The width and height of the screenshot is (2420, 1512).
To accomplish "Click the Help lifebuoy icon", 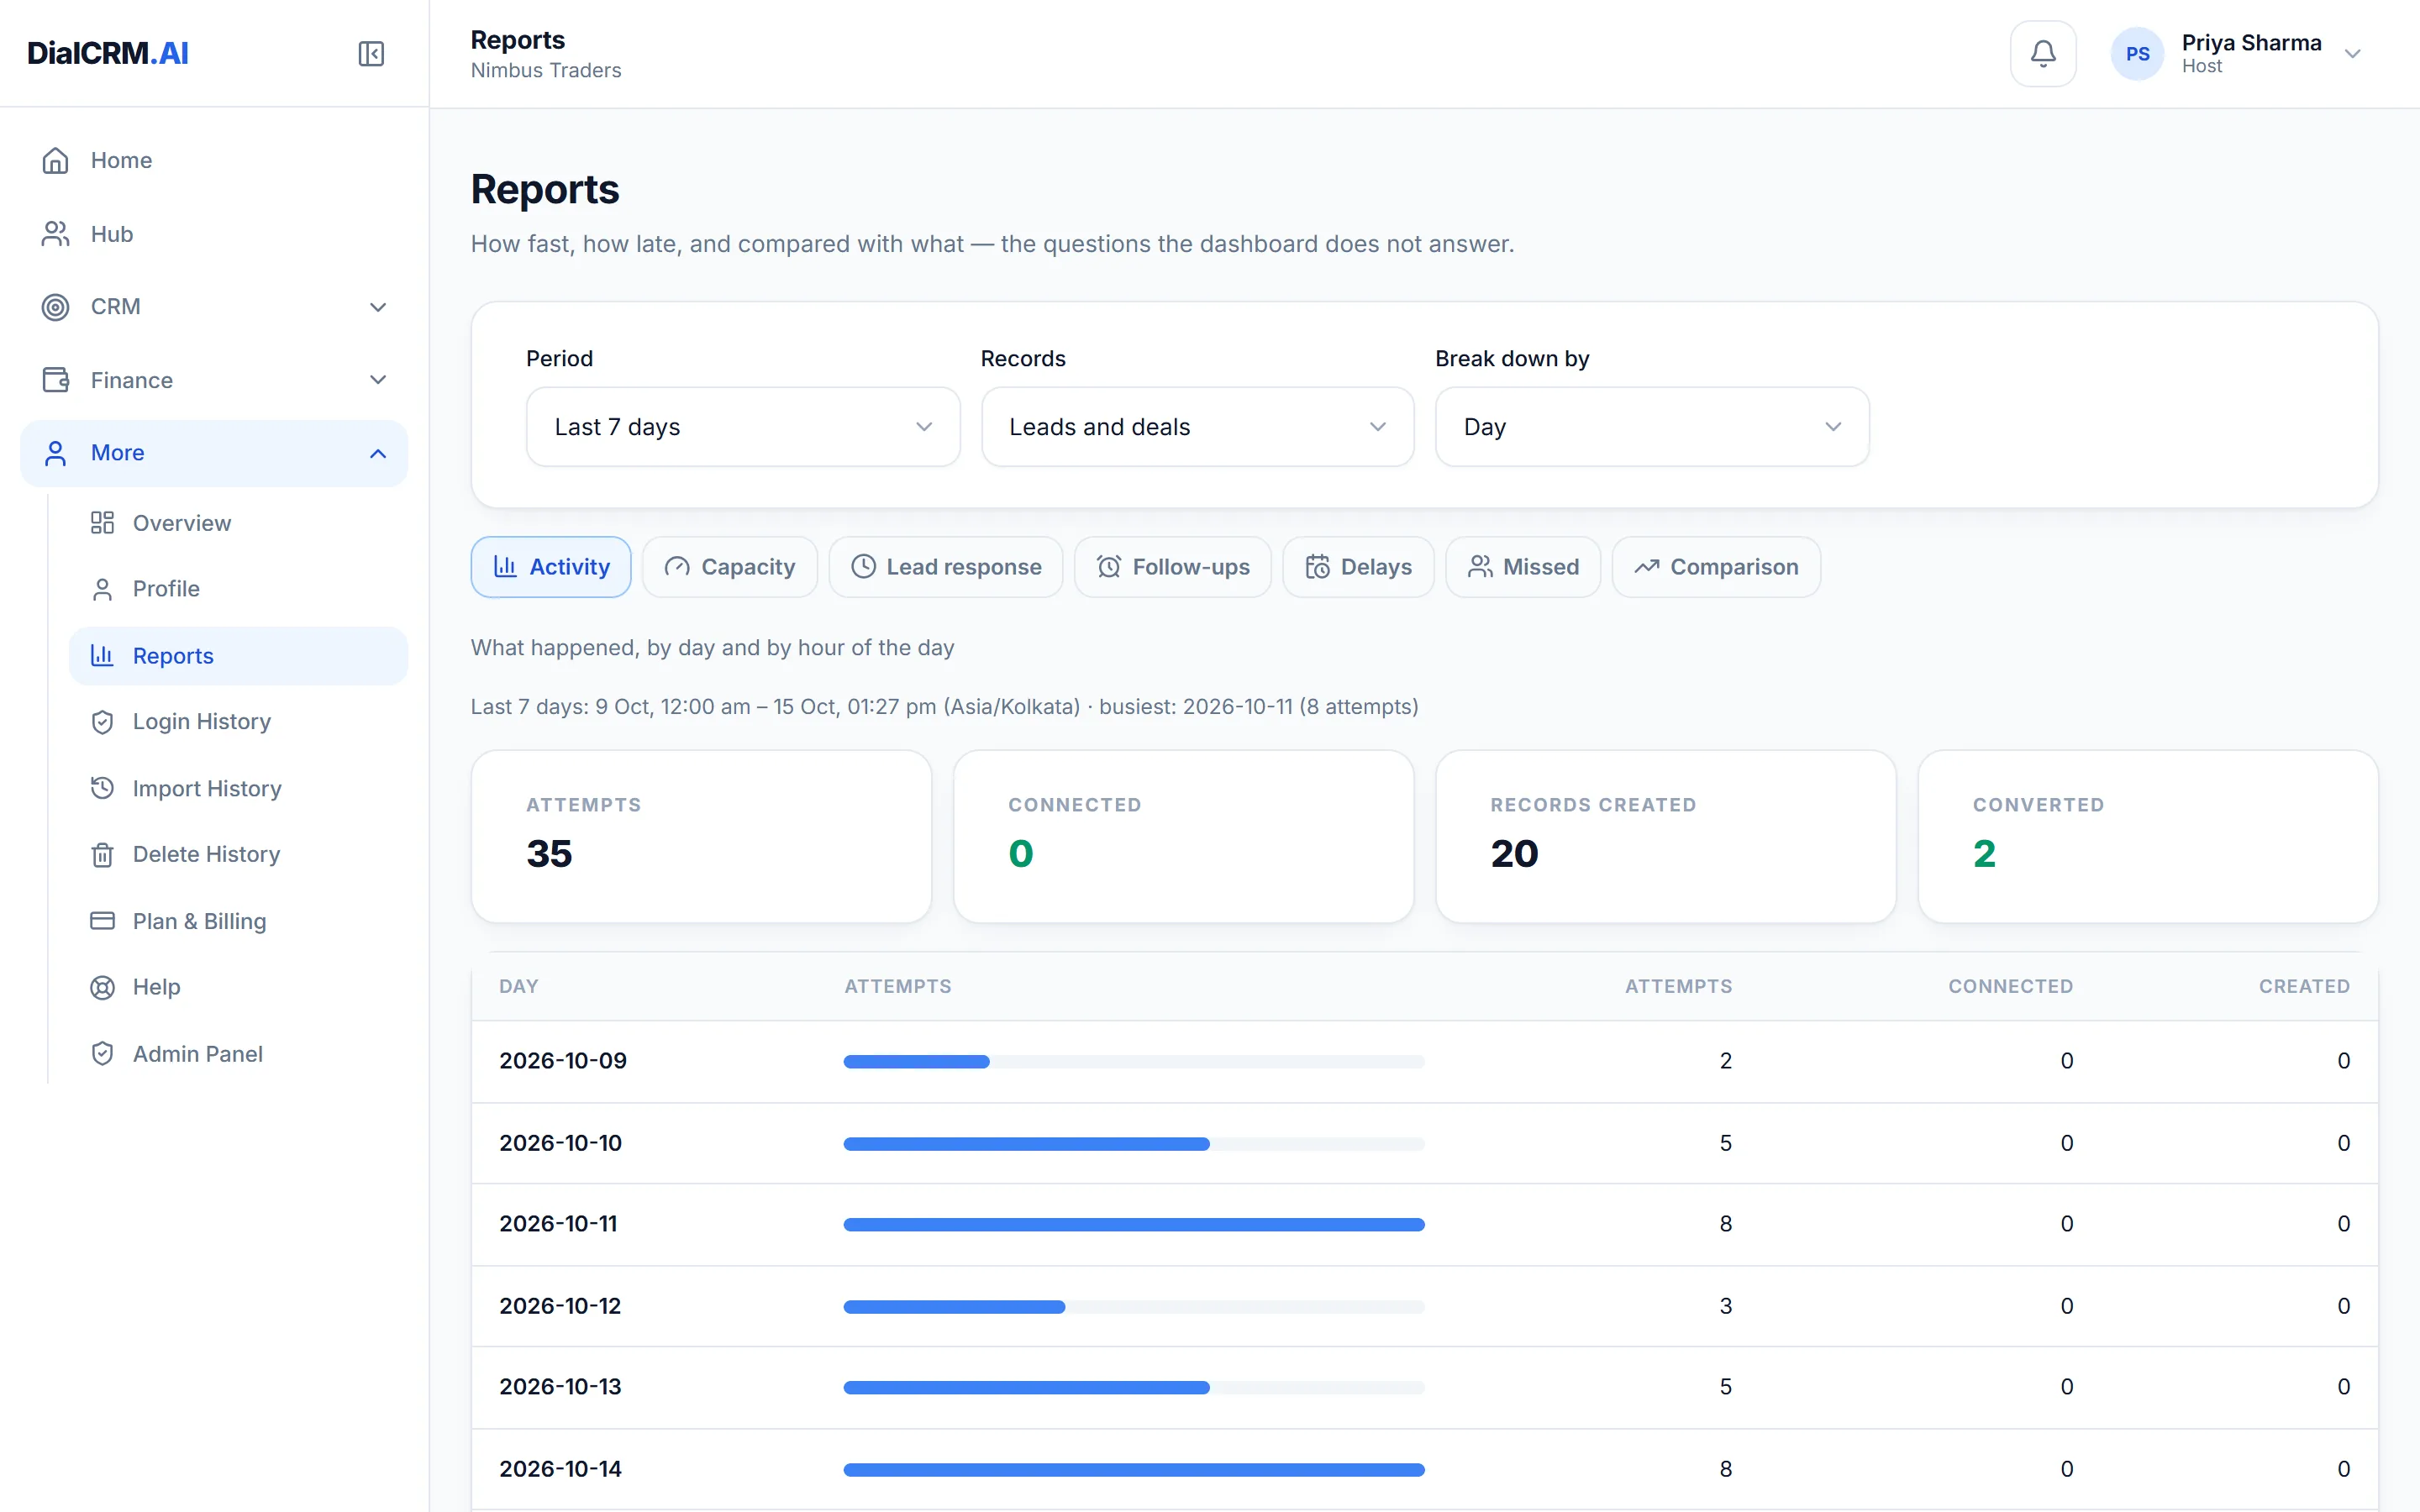I will 102,987.
